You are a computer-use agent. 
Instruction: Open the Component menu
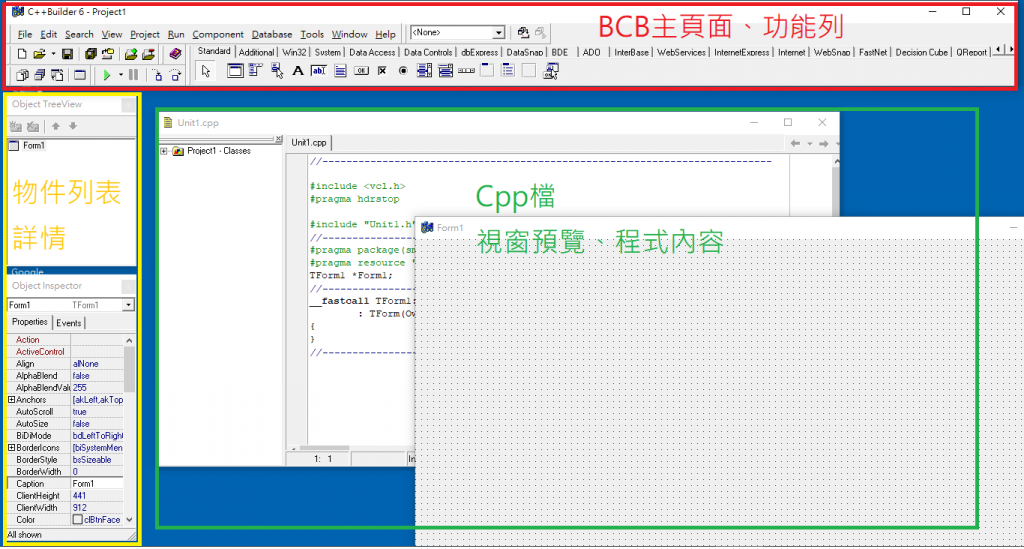217,34
